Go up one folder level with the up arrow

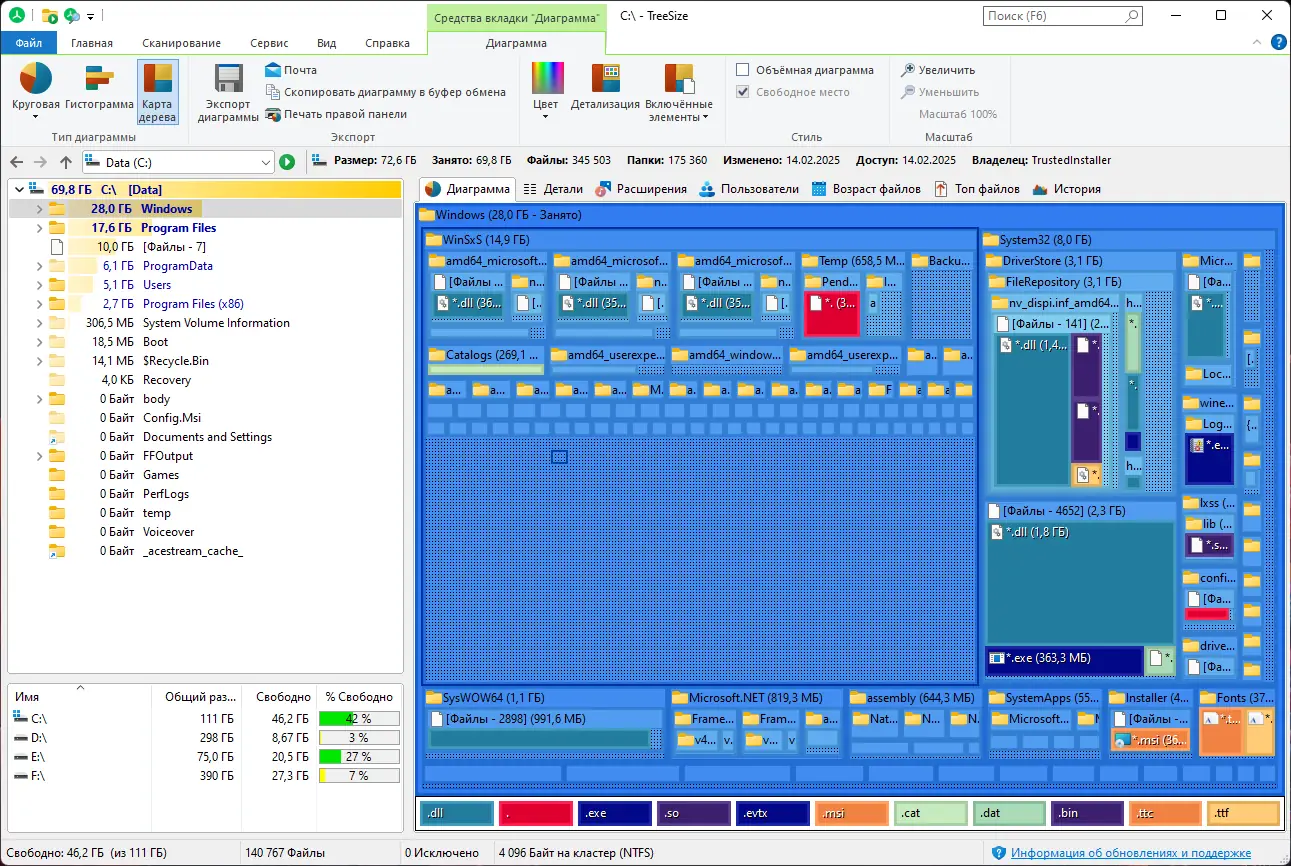click(66, 162)
